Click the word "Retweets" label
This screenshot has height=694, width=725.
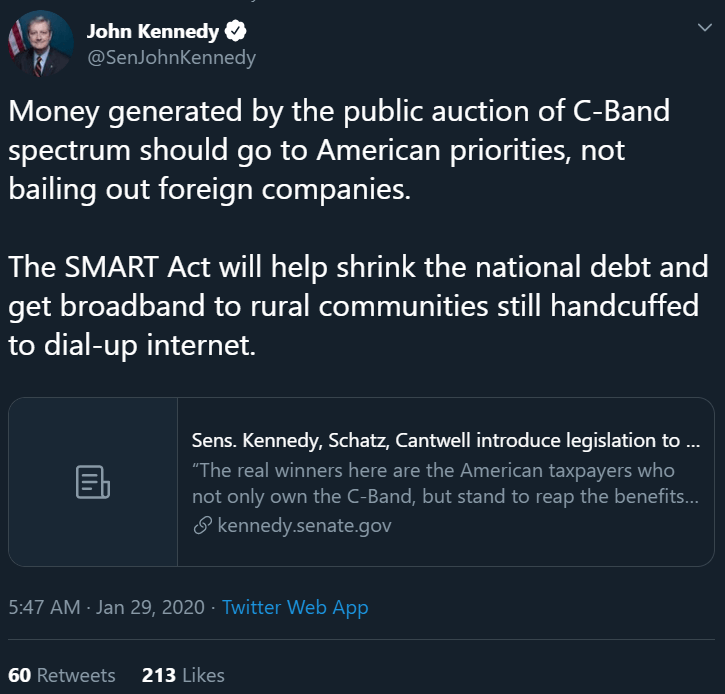tap(77, 675)
